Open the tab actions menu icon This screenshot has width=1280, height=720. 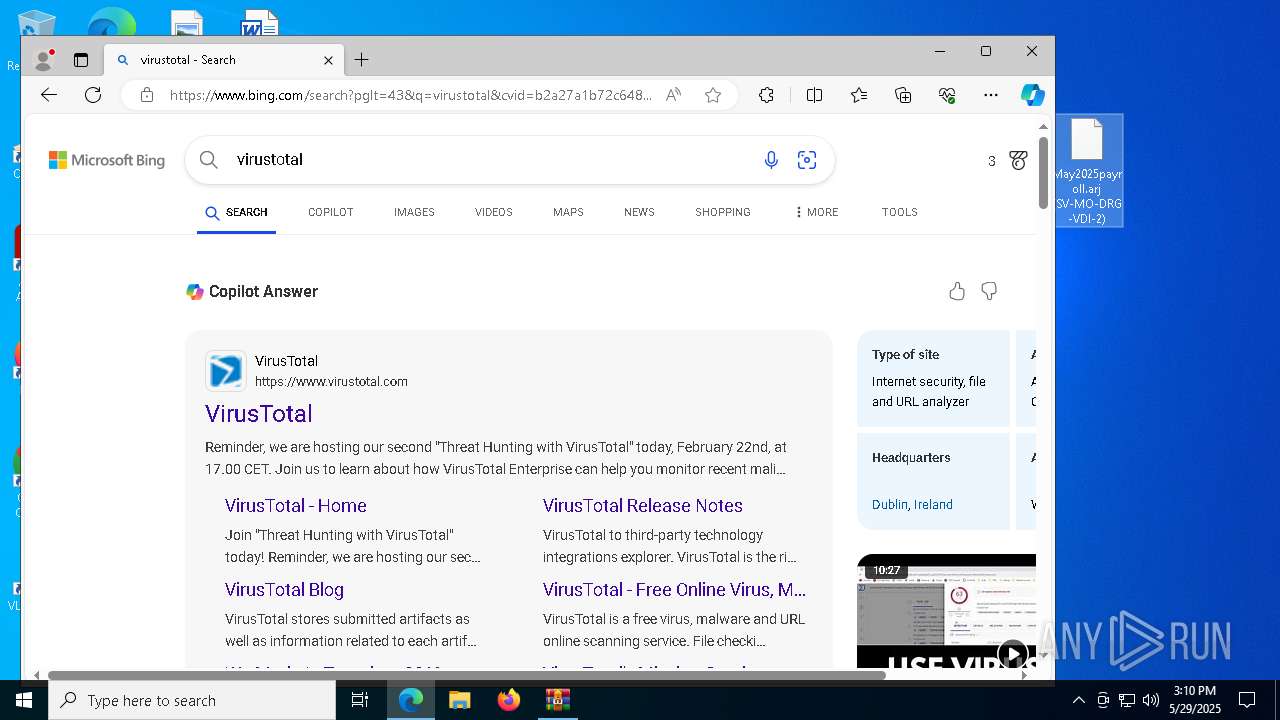(81, 60)
